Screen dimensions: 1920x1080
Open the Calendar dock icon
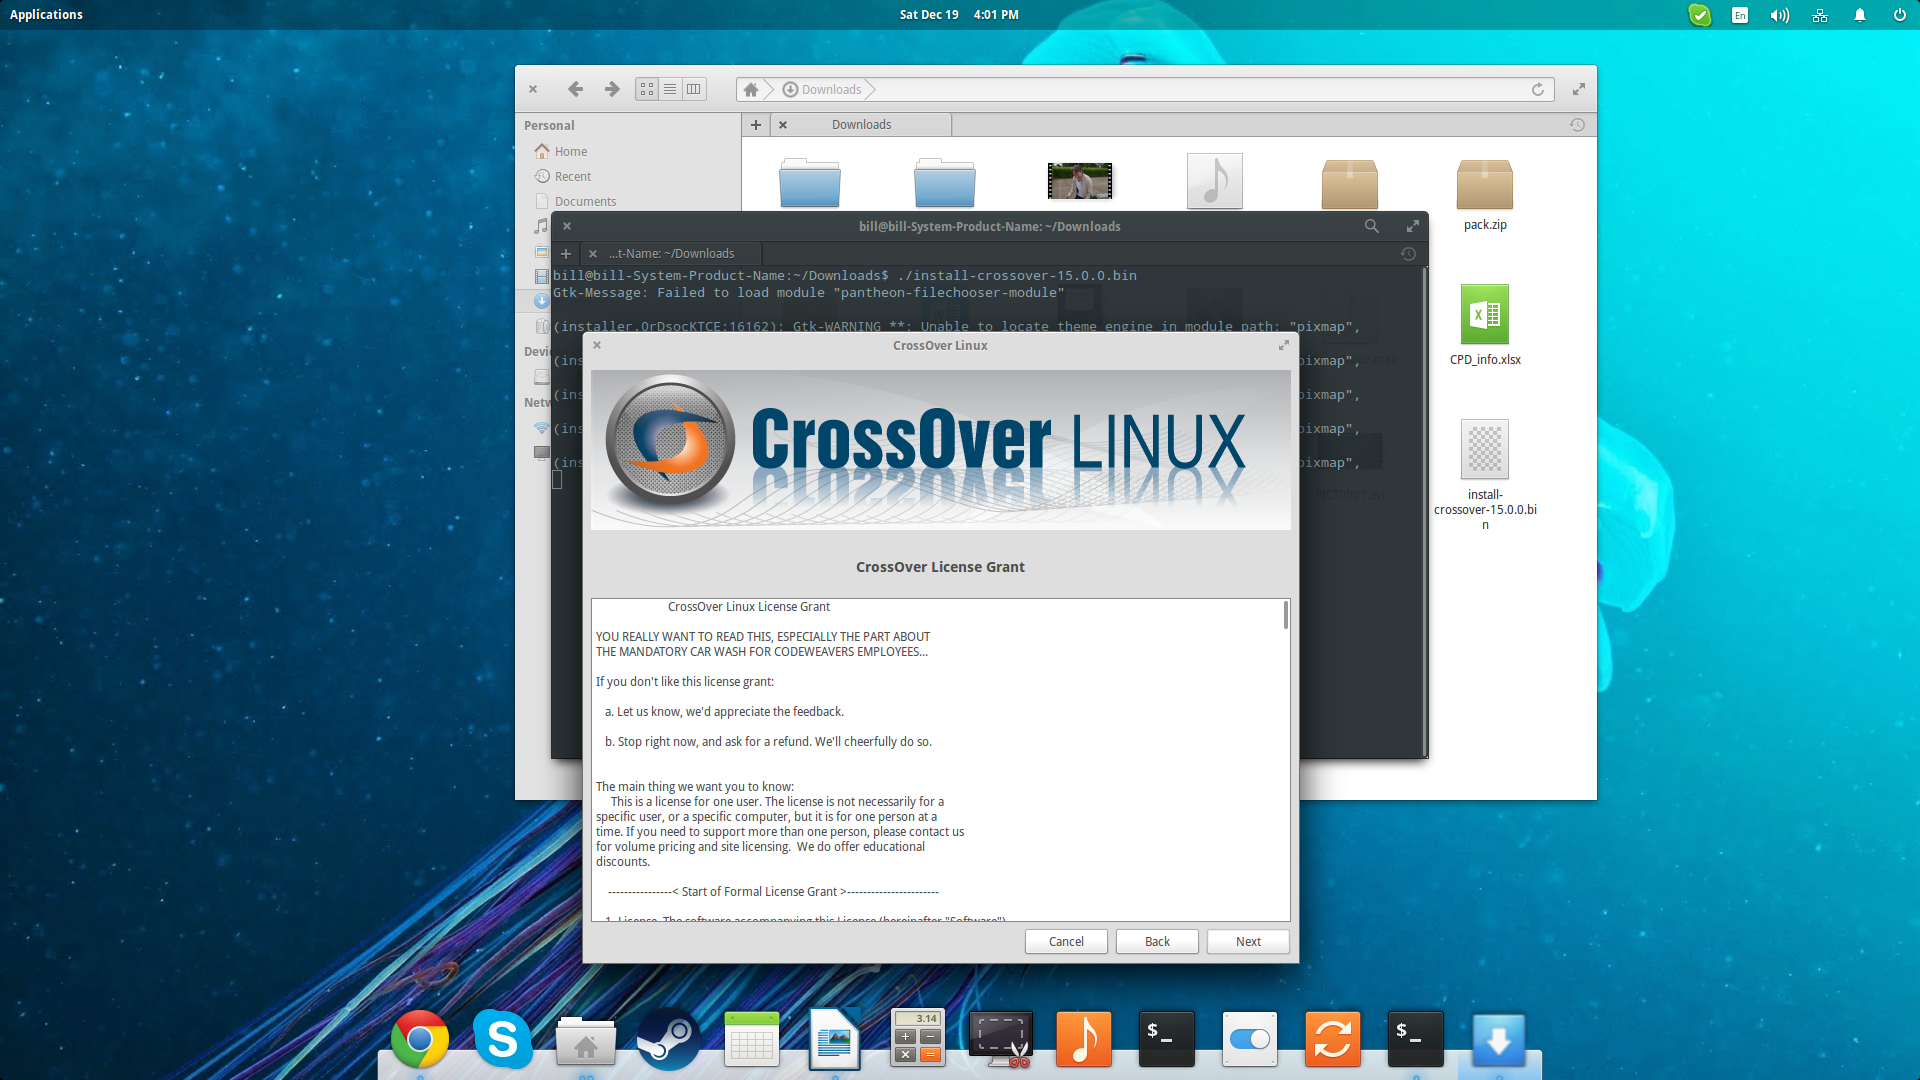coord(752,1040)
